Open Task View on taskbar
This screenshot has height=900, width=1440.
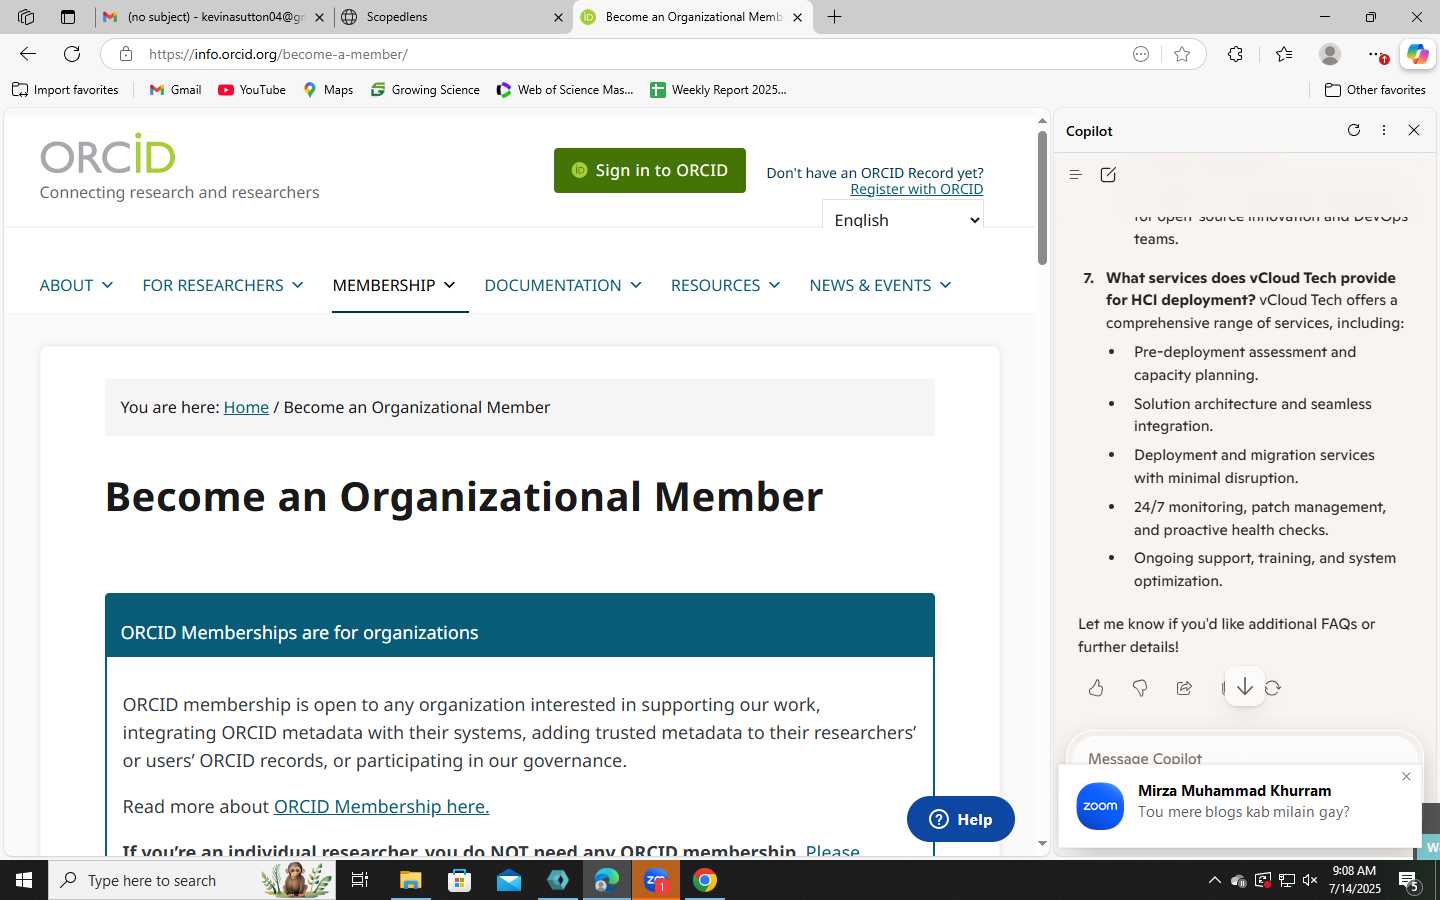(x=360, y=880)
